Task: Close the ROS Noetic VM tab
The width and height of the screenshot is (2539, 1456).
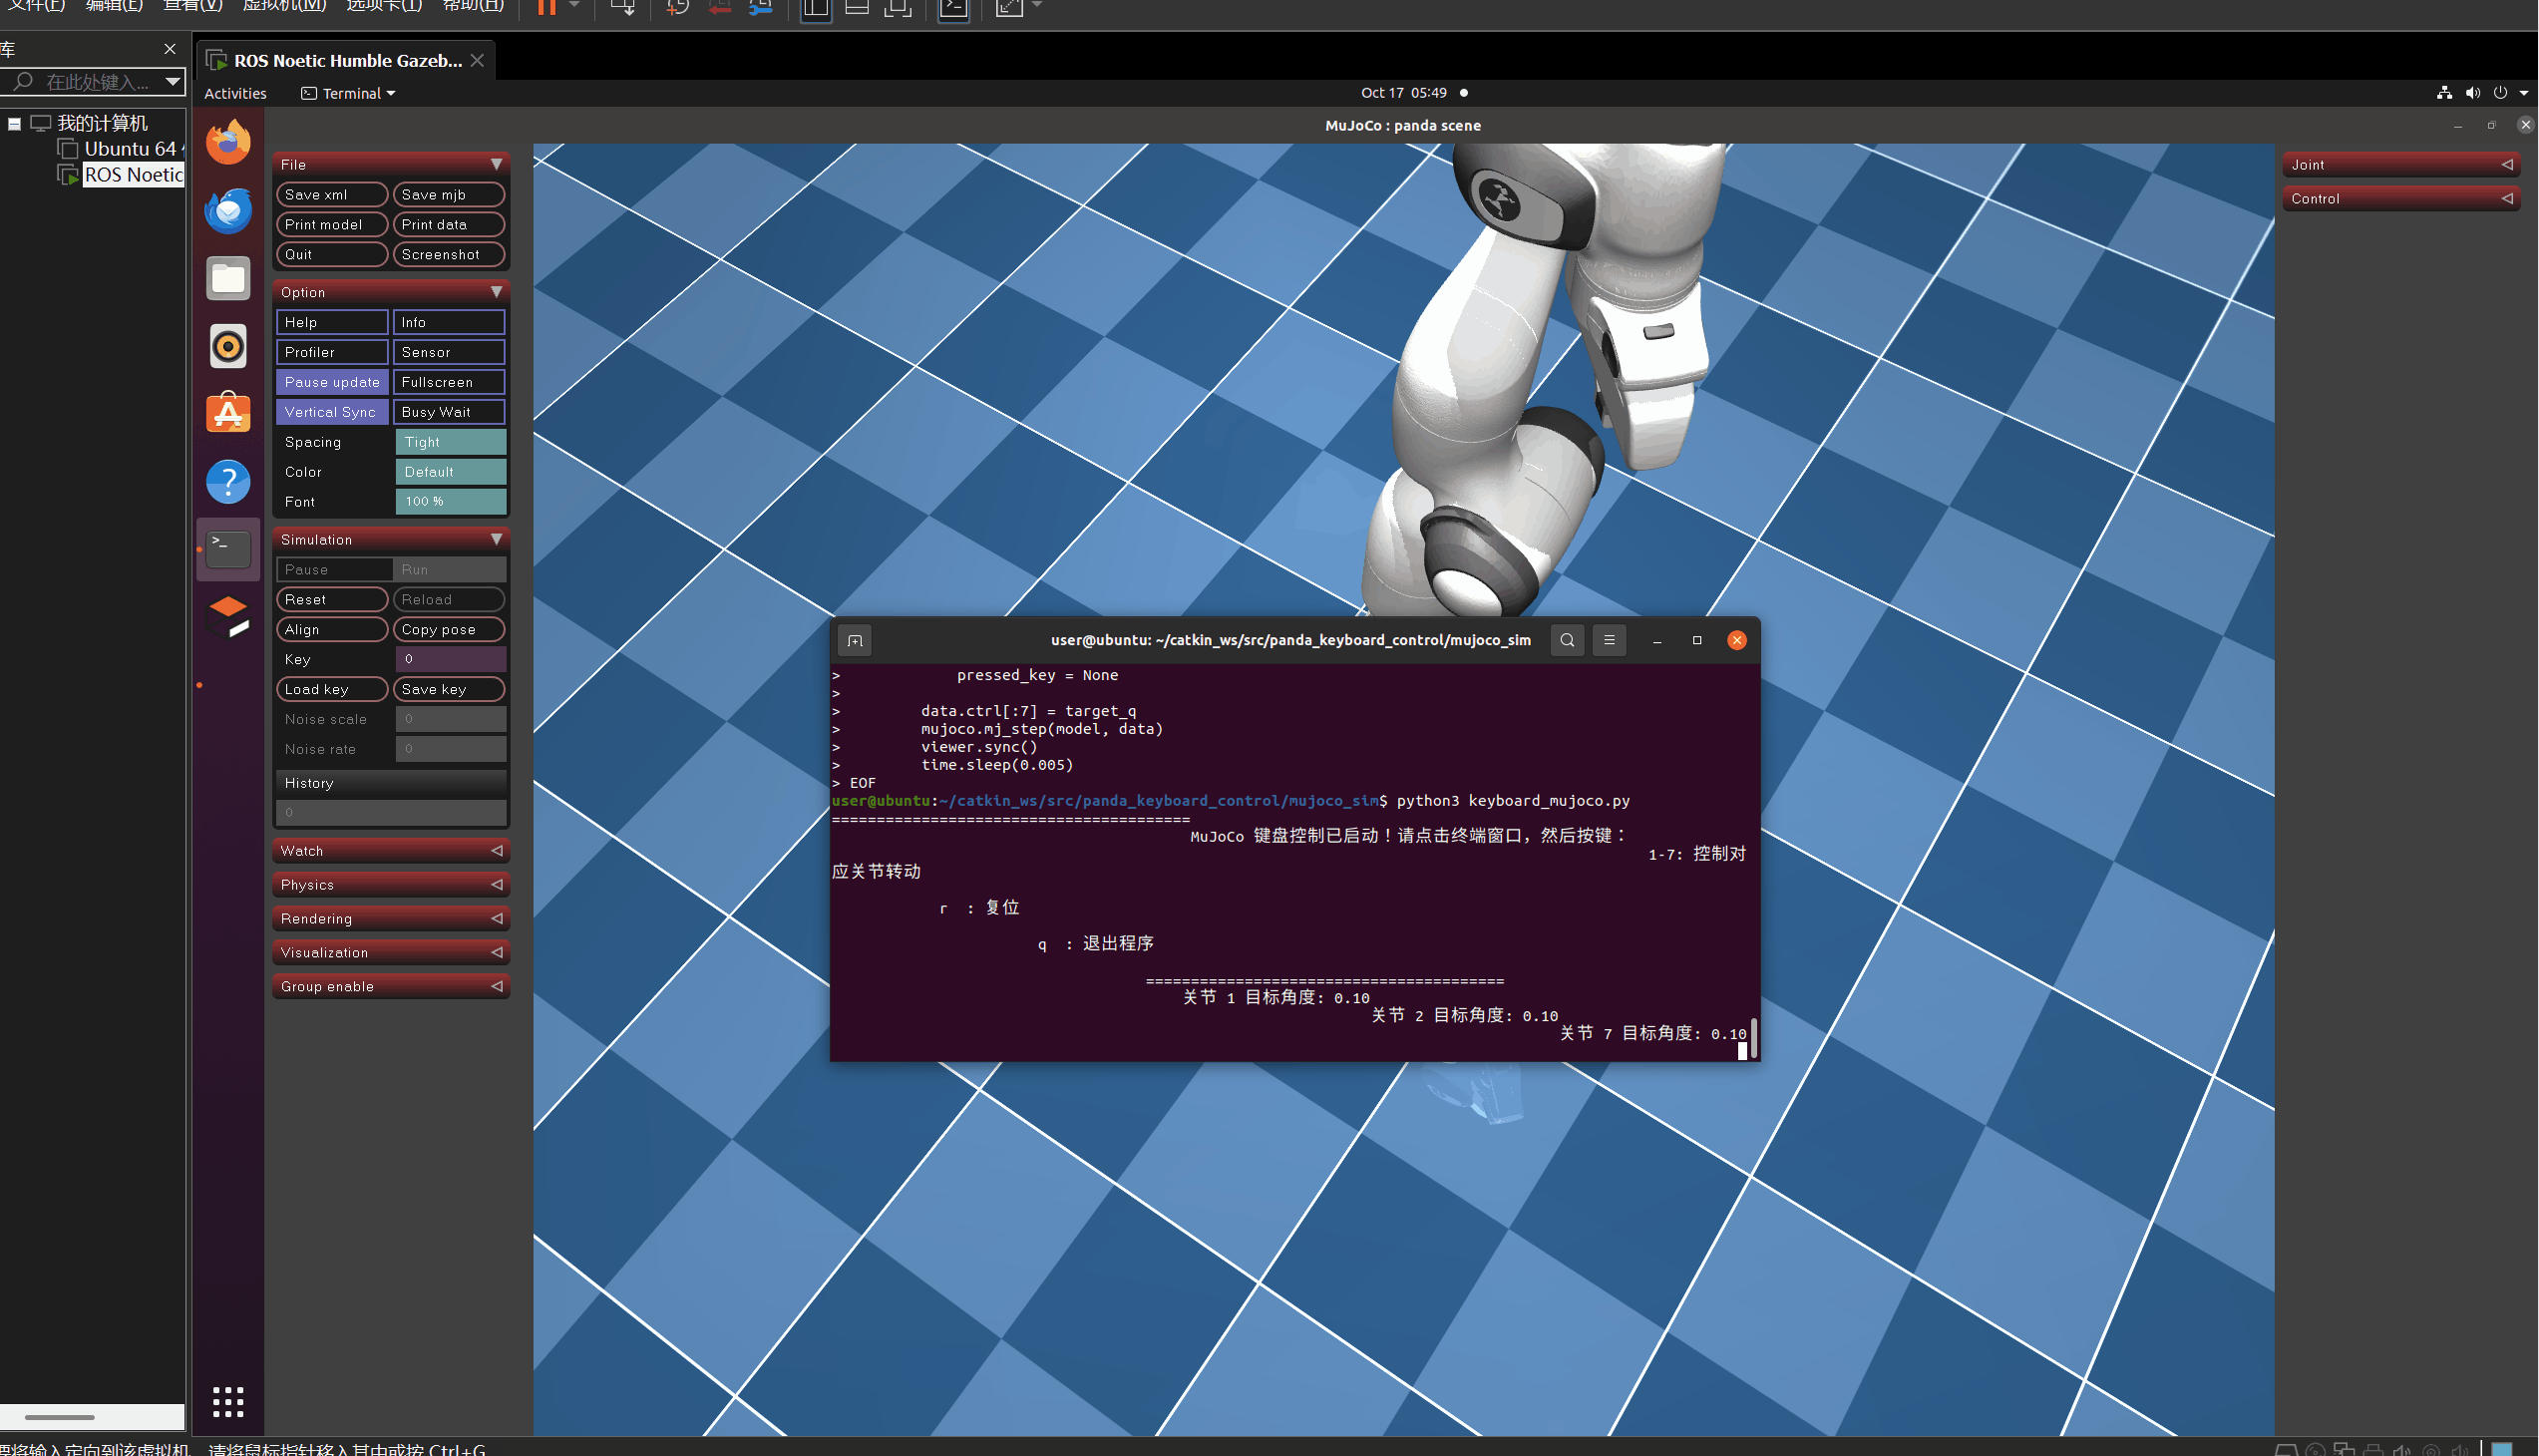Action: [477, 60]
